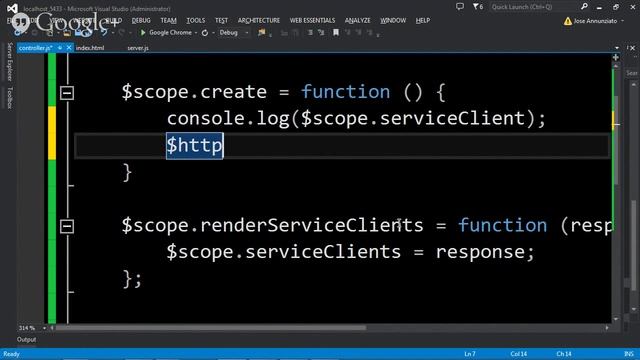Open the toolbar overflow options arrow

(x=378, y=35)
